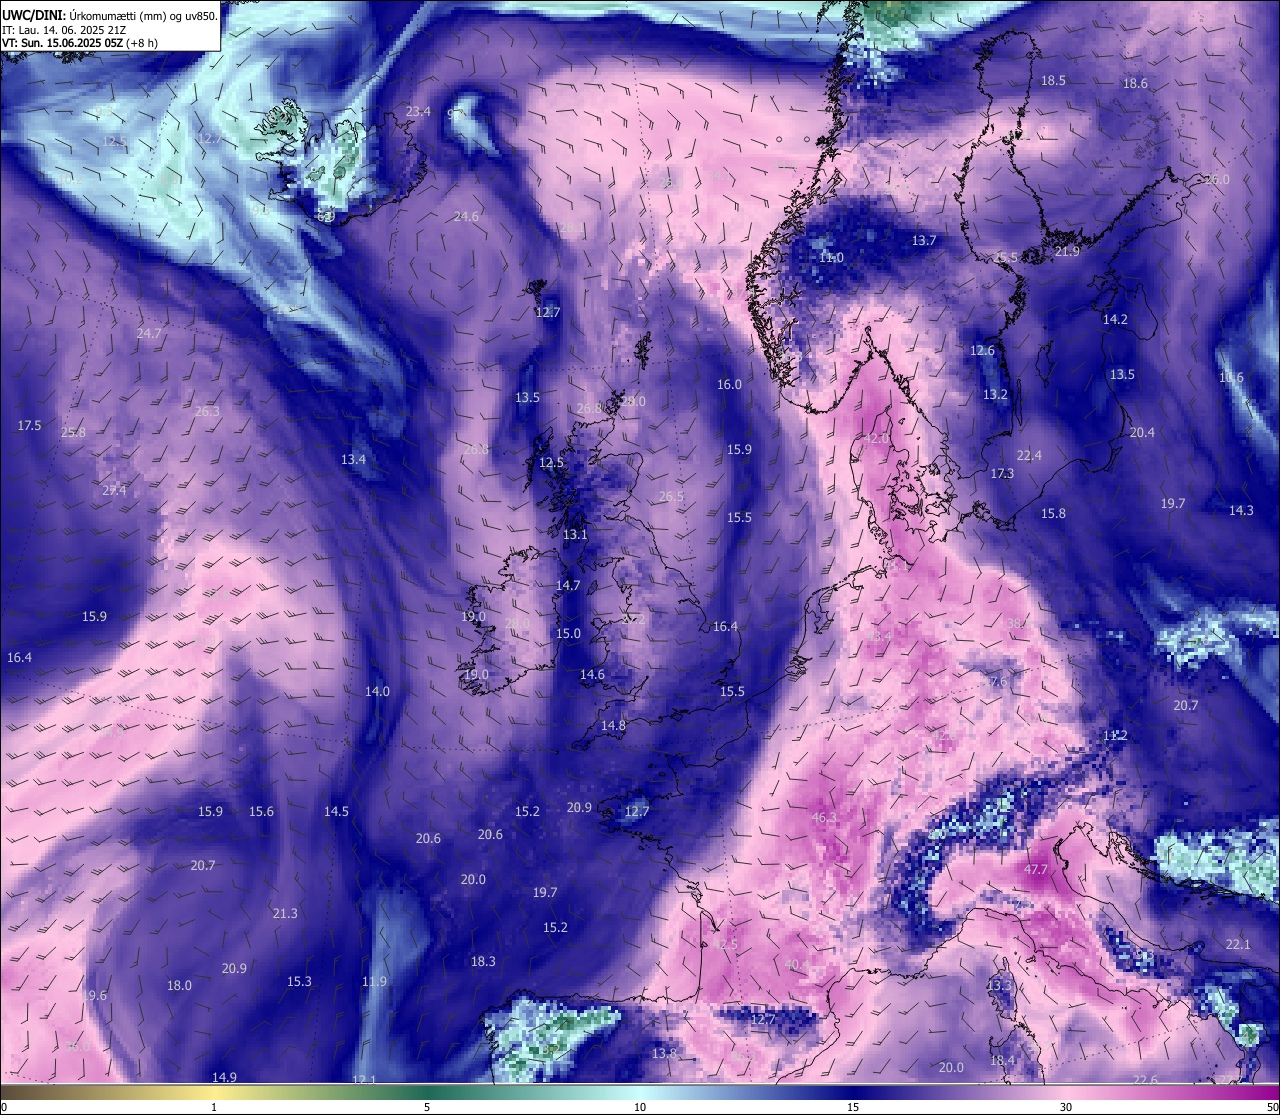Click the 18.4 value near Sardinia
Screen dimensions: 1280x1115
tap(1002, 1060)
